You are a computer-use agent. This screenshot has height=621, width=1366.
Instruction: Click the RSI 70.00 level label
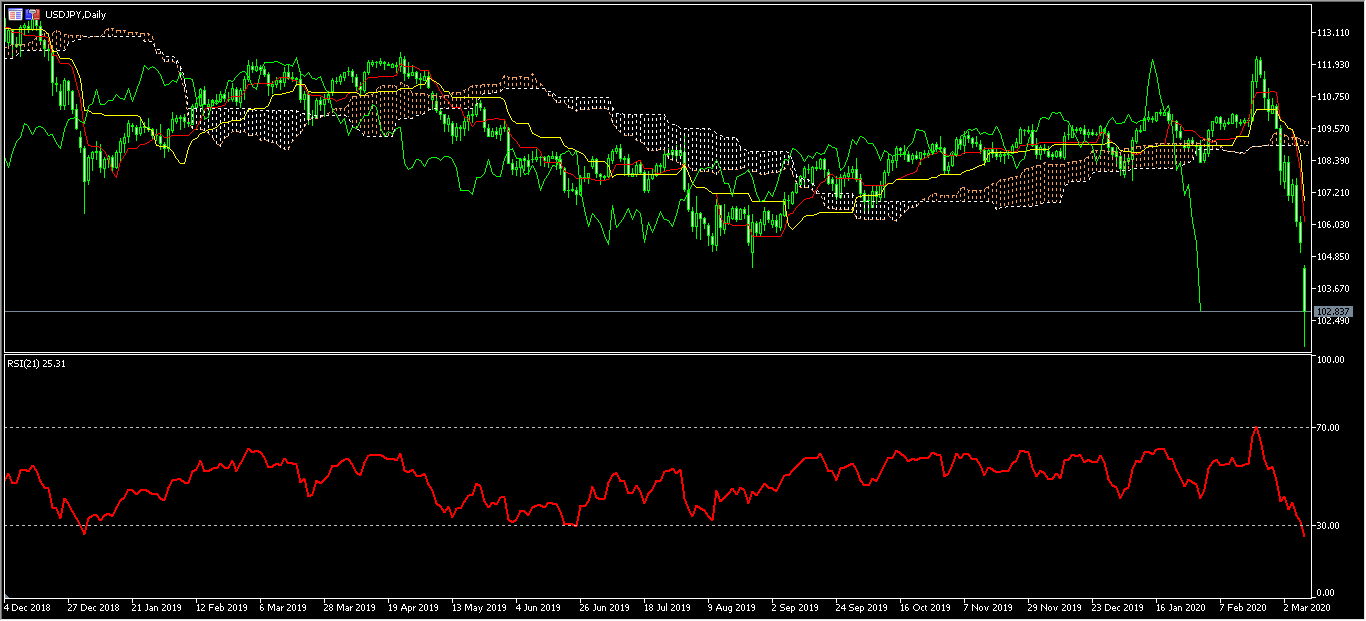click(1327, 427)
